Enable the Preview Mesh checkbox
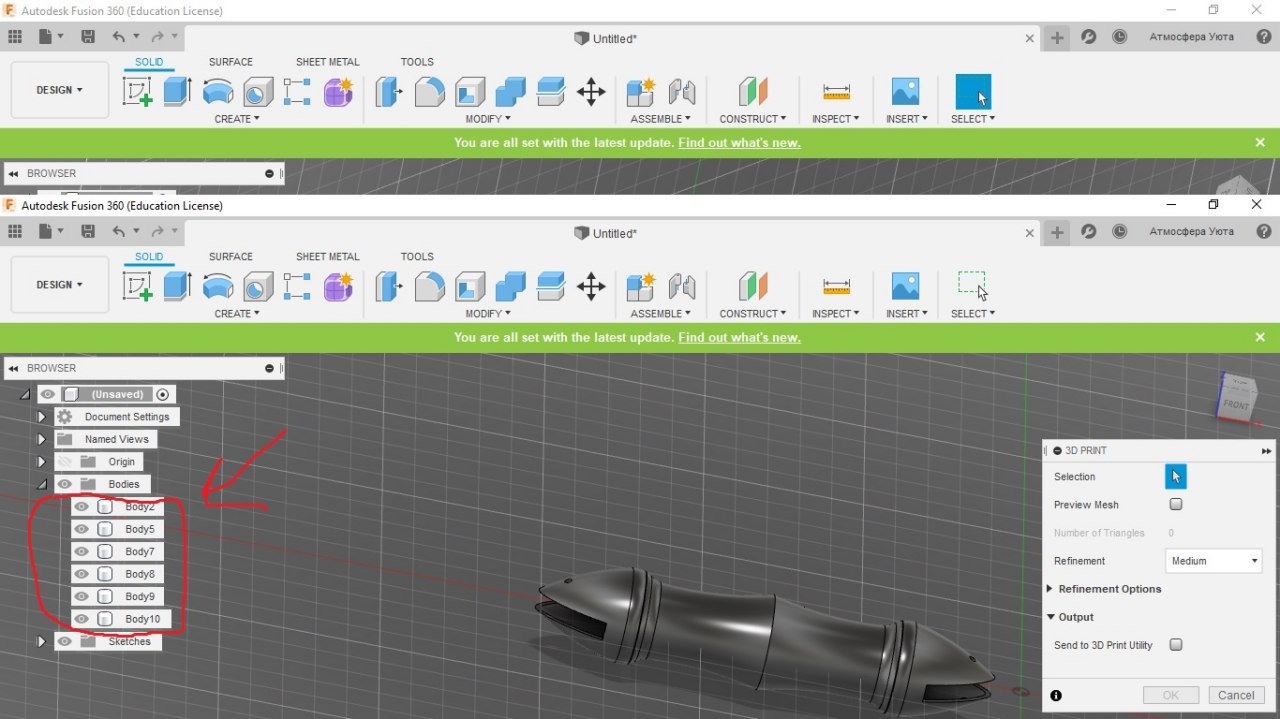The height and width of the screenshot is (719, 1280). [x=1176, y=504]
